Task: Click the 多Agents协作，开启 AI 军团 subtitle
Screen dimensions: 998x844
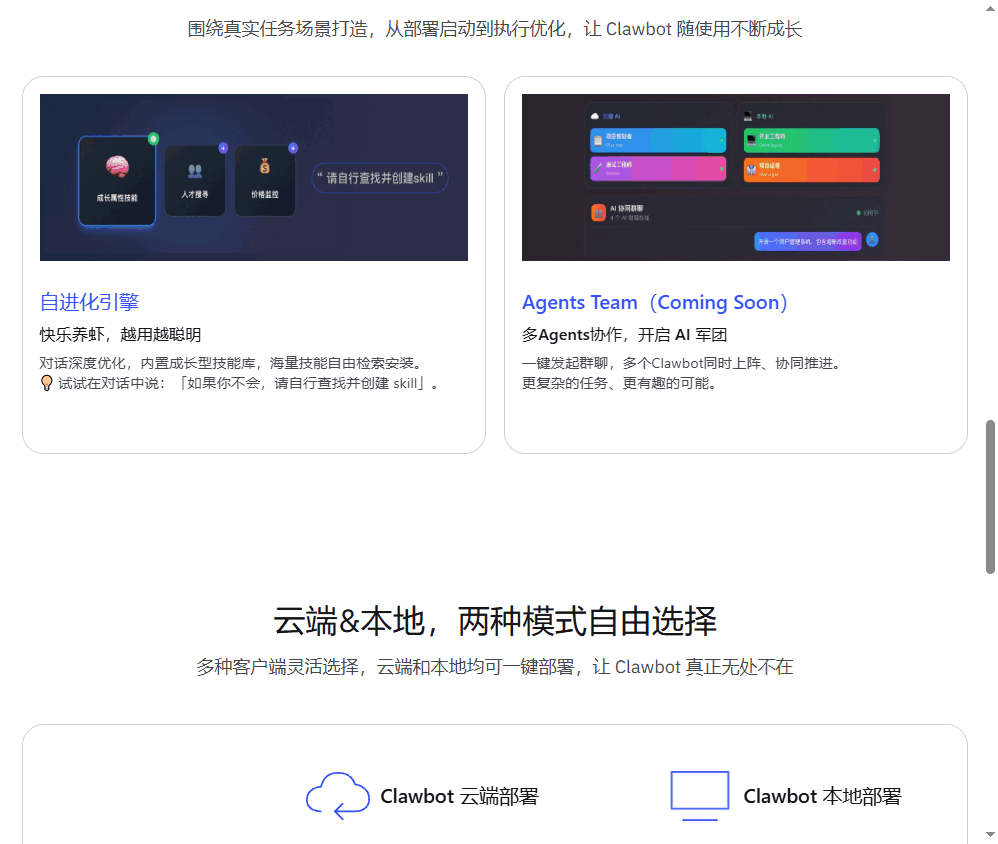Action: tap(624, 335)
